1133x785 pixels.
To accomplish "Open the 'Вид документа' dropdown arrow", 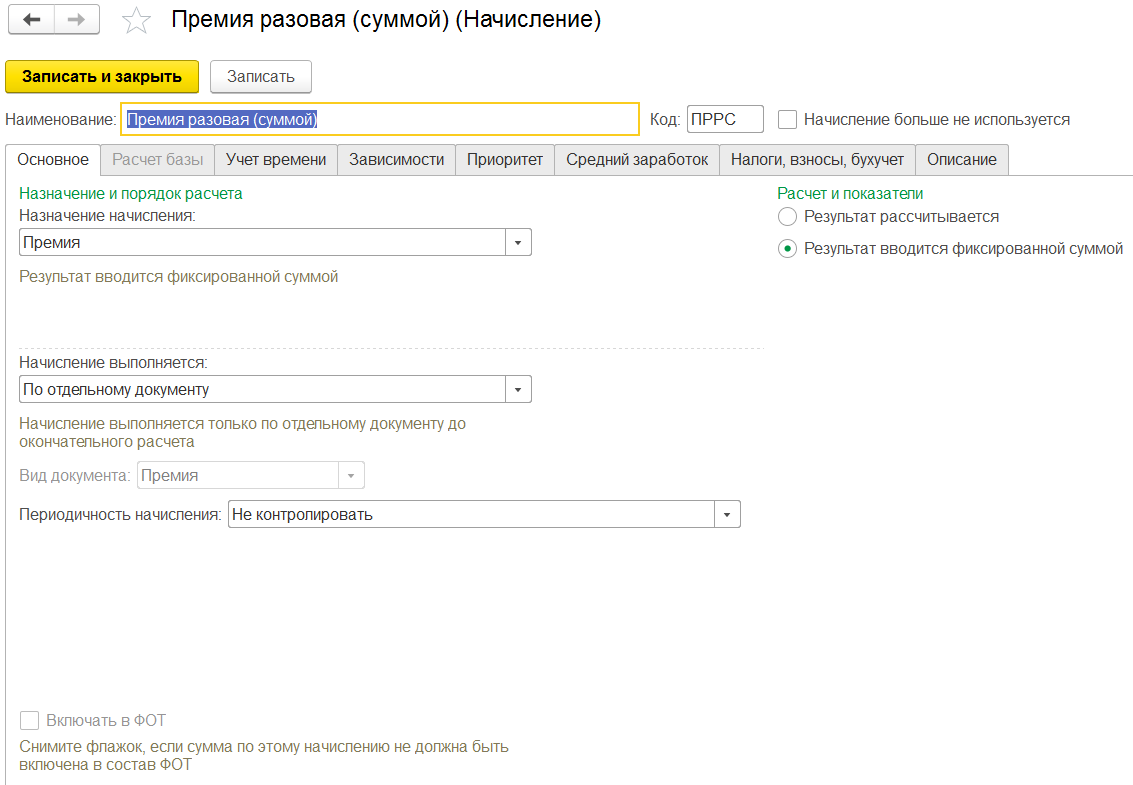I will 351,475.
